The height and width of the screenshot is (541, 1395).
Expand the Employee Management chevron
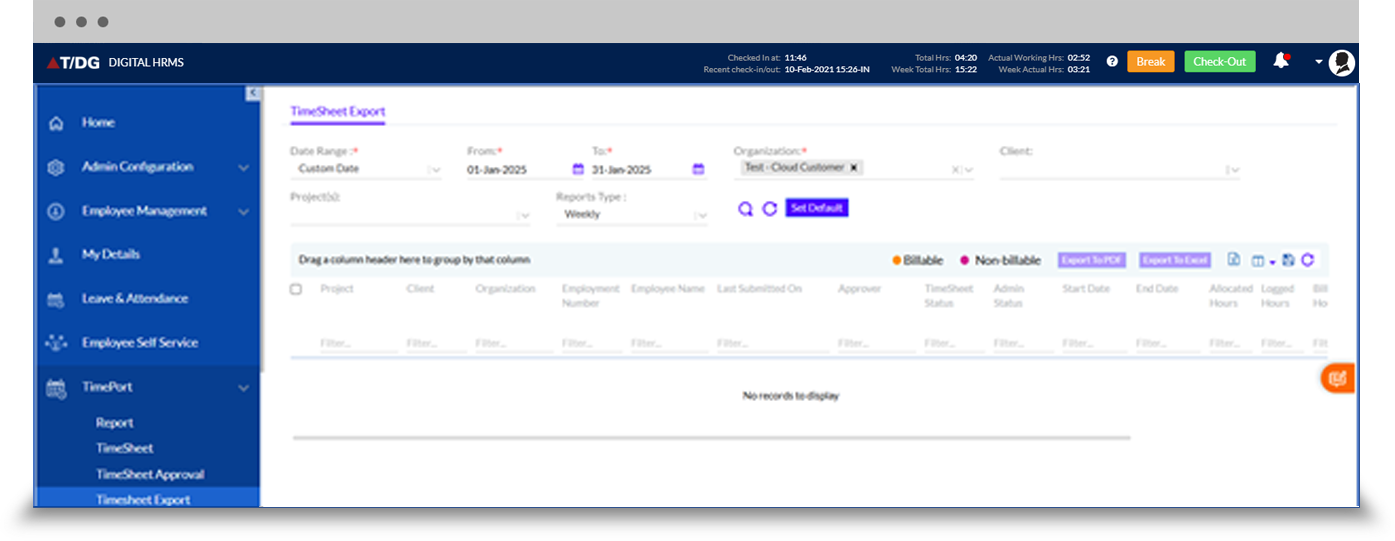pyautogui.click(x=243, y=212)
